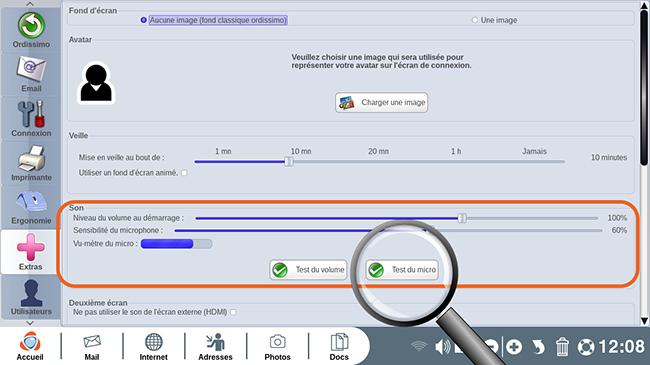Image resolution: width=650 pixels, height=365 pixels.
Task: Open the Ergonomie mouse settings
Action: [x=31, y=207]
